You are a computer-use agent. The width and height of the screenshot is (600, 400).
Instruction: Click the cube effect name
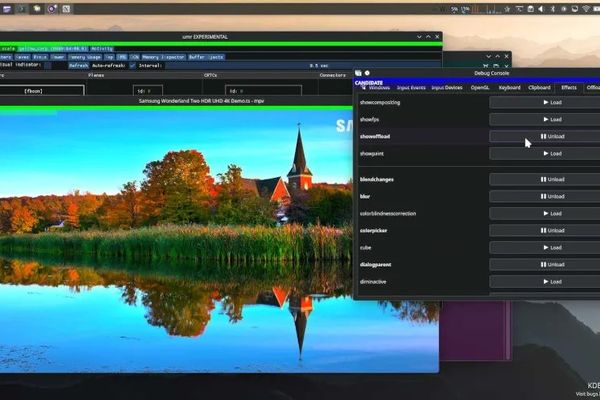tap(365, 248)
